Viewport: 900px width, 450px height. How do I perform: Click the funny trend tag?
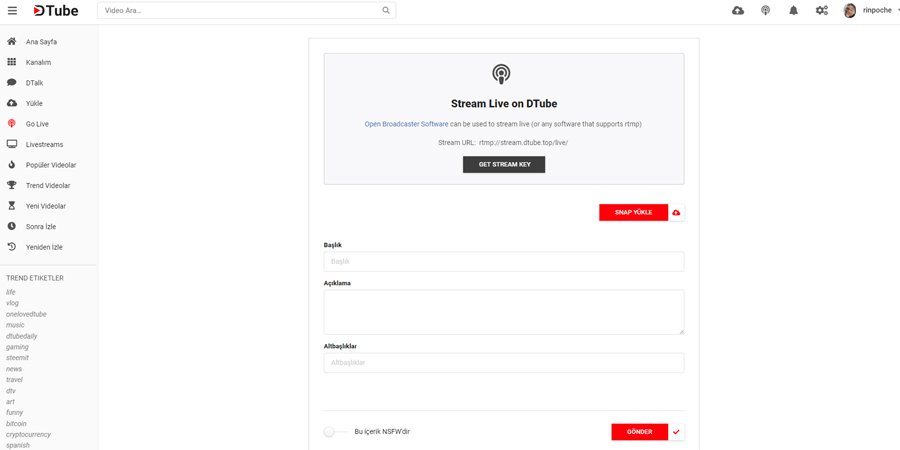click(x=14, y=412)
